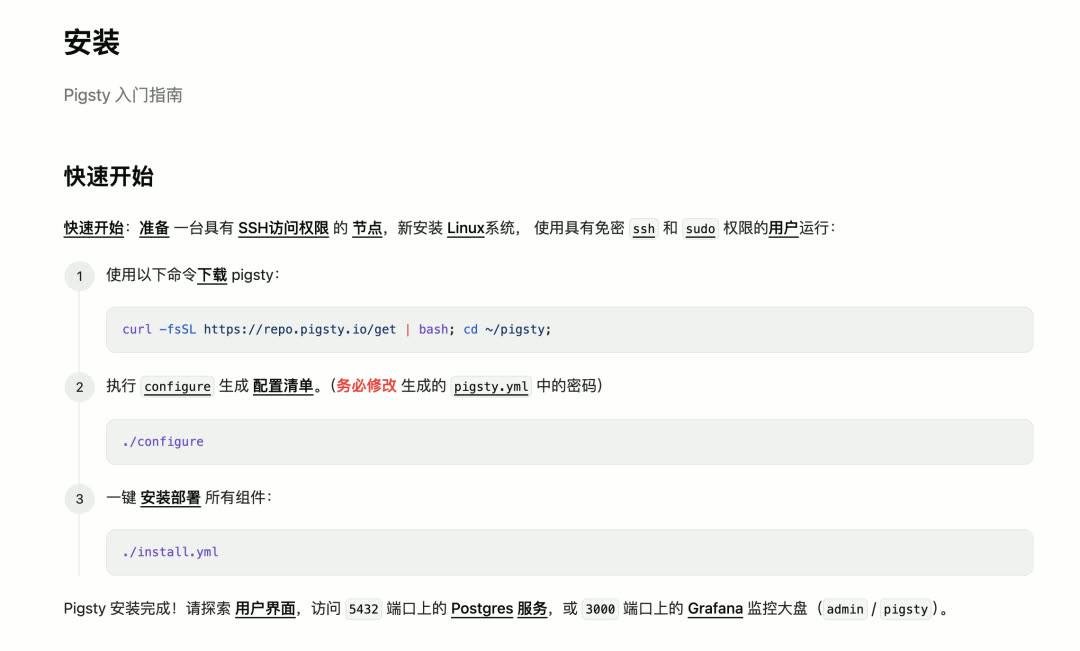Viewport: 1080px width, 651px height.
Task: Open the Grafana link
Action: tap(715, 608)
